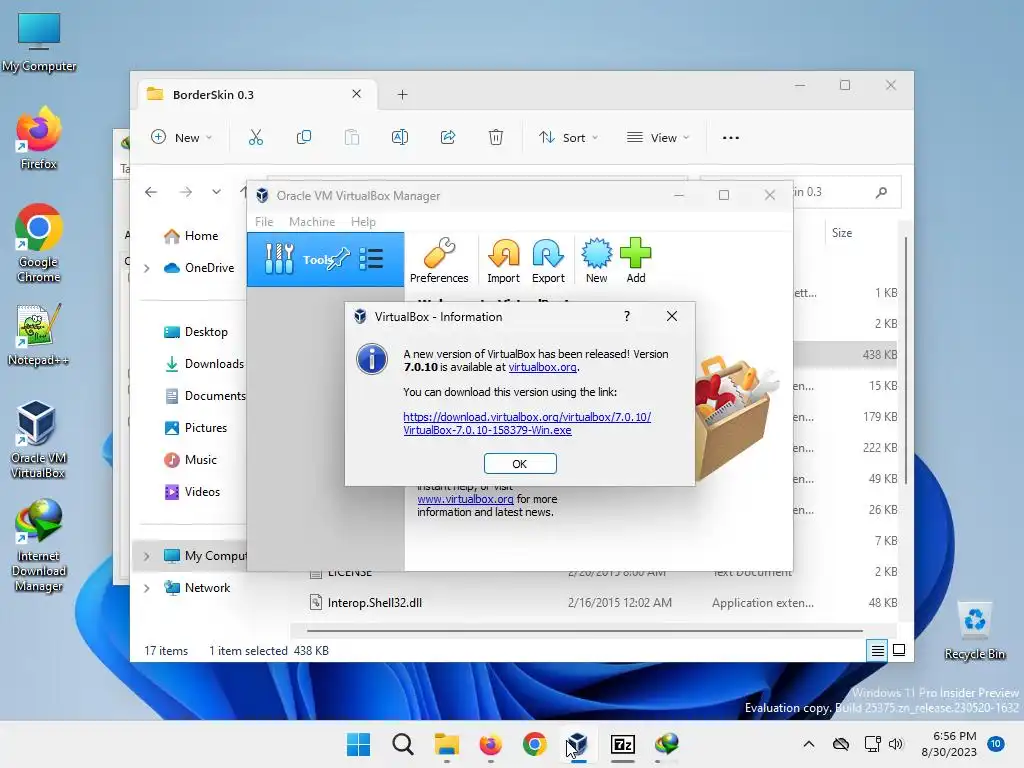Switch to large thumbnails view icon

click(x=899, y=650)
